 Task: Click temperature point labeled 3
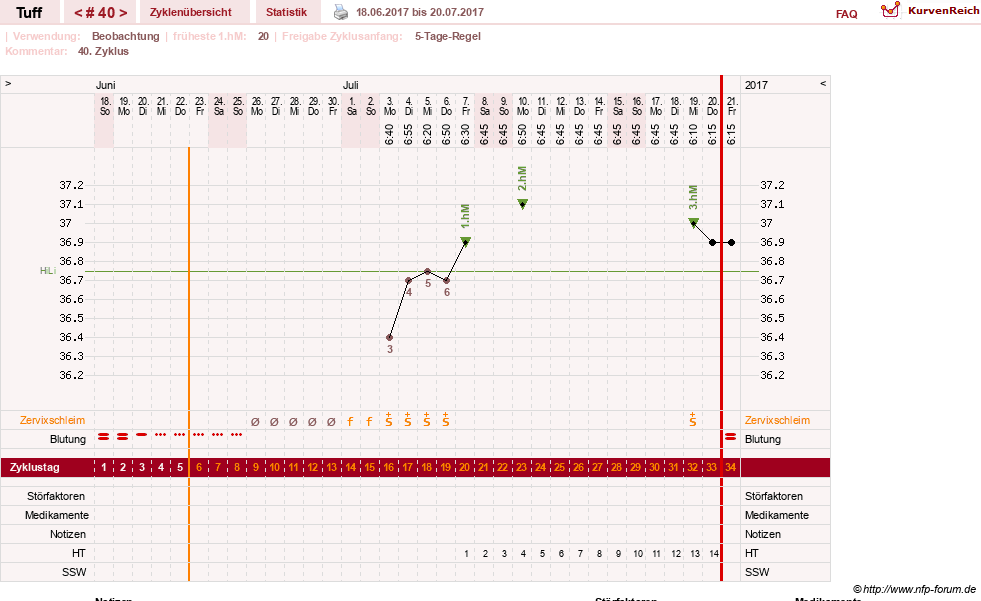click(x=390, y=337)
